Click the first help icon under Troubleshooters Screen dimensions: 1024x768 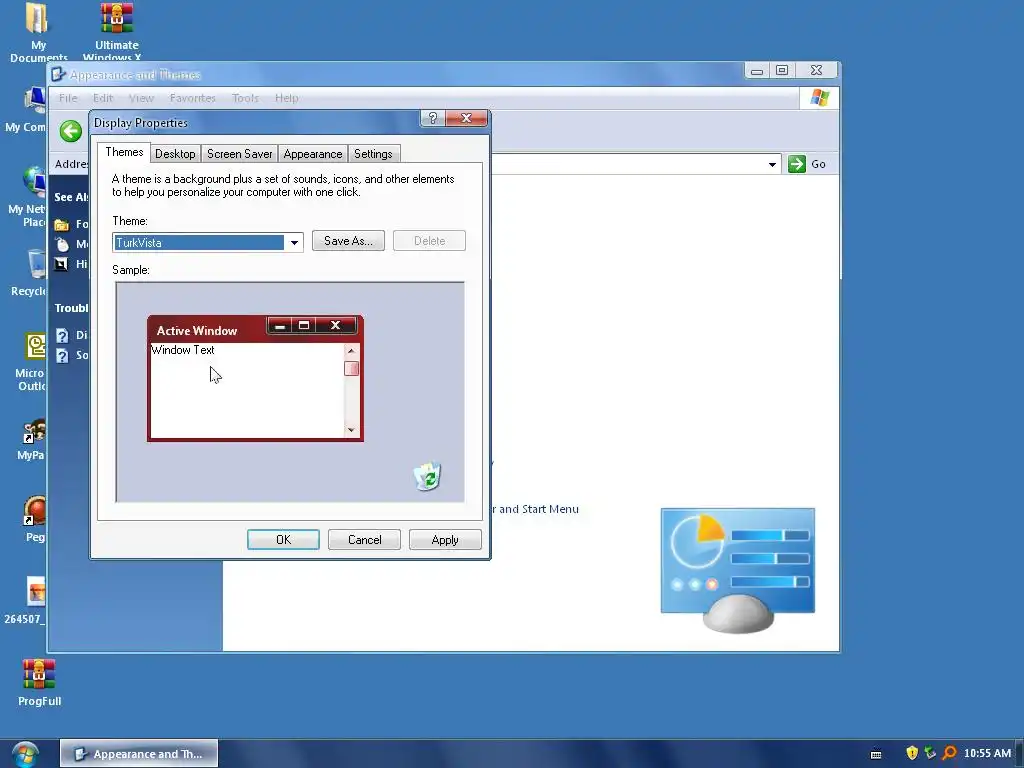pos(62,336)
